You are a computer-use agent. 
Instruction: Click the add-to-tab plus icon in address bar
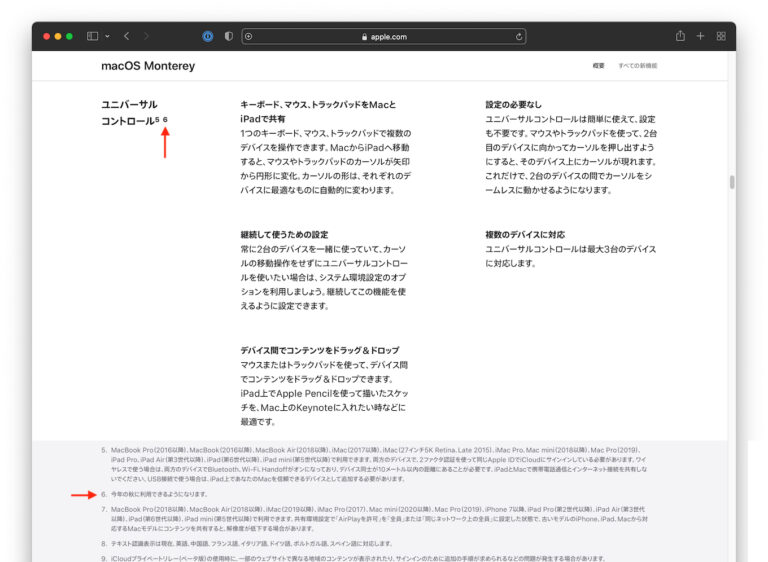click(x=249, y=36)
